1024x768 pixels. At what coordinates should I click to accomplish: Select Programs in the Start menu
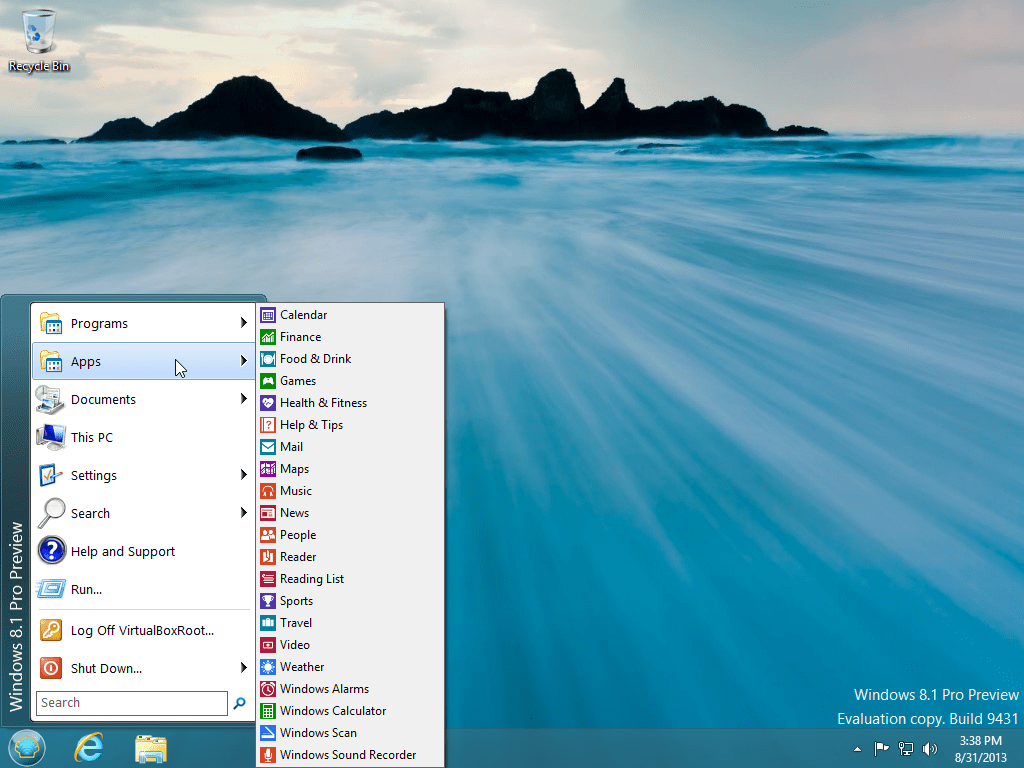[x=143, y=323]
